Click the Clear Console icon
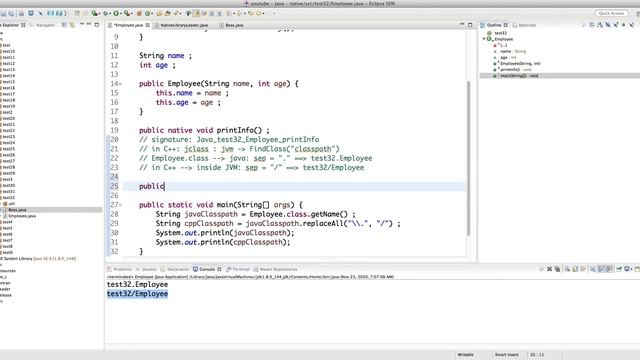Viewport: 640px width, 360px height. pos(567,269)
